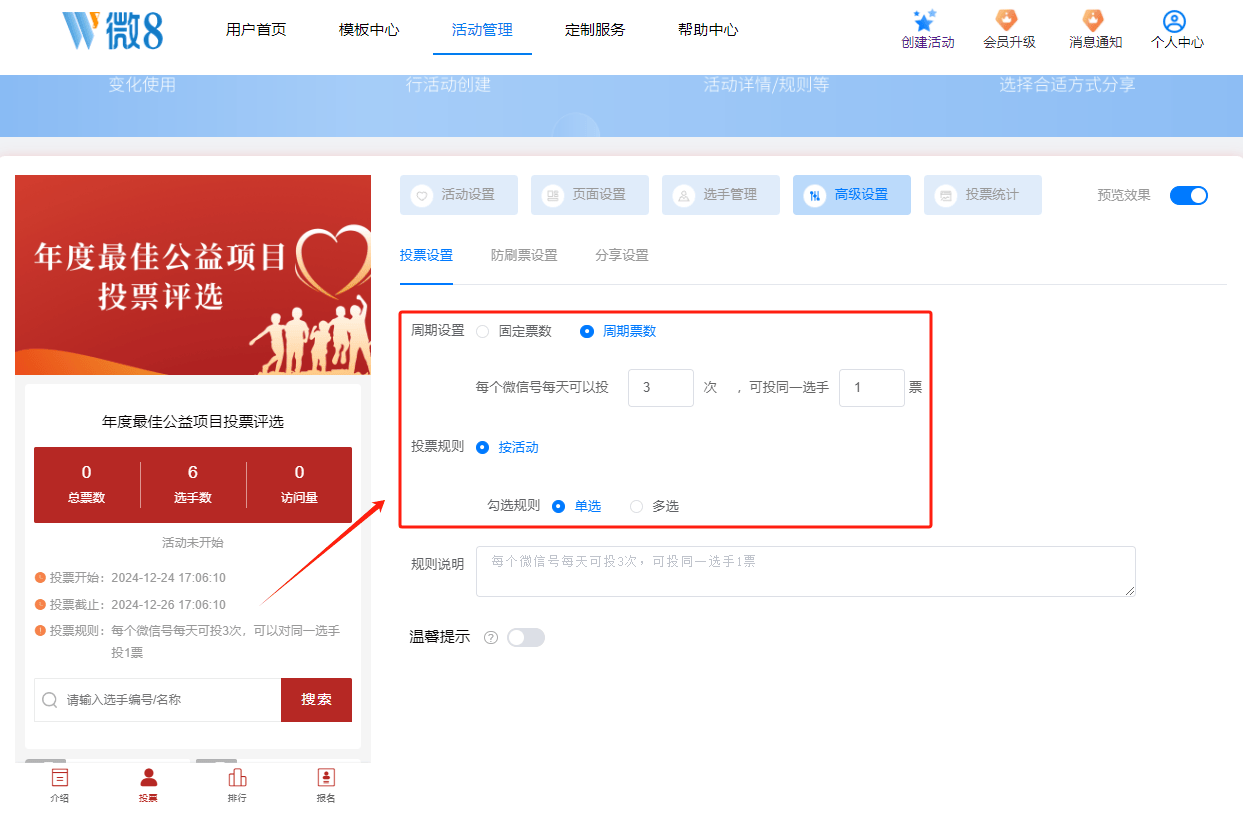Screen dimensions: 1243x823
Task: Open the 选手管理 section button
Action: click(720, 195)
